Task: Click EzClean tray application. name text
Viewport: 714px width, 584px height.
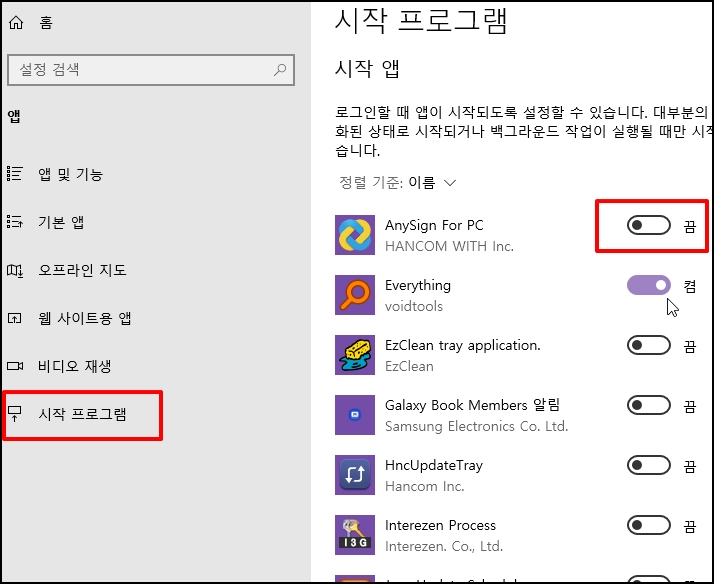Action: [463, 345]
